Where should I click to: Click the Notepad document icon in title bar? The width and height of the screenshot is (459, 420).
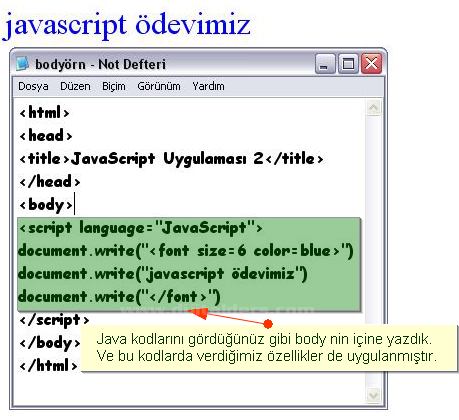[22, 64]
